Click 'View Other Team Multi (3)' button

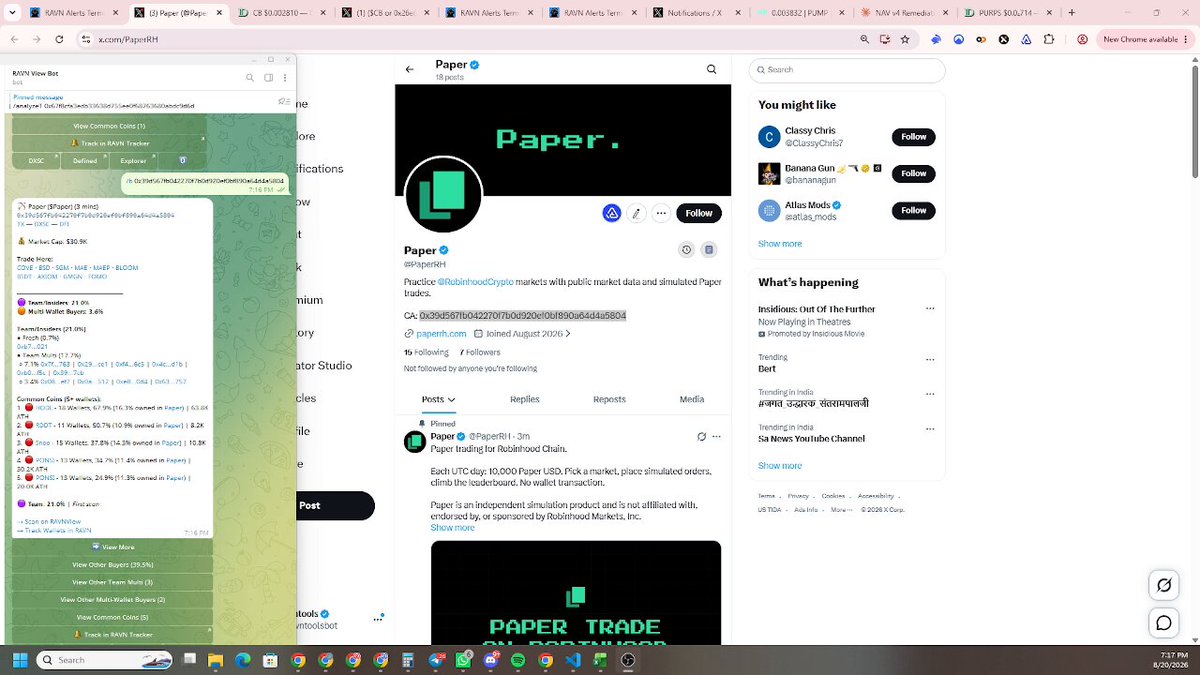[x=113, y=582]
